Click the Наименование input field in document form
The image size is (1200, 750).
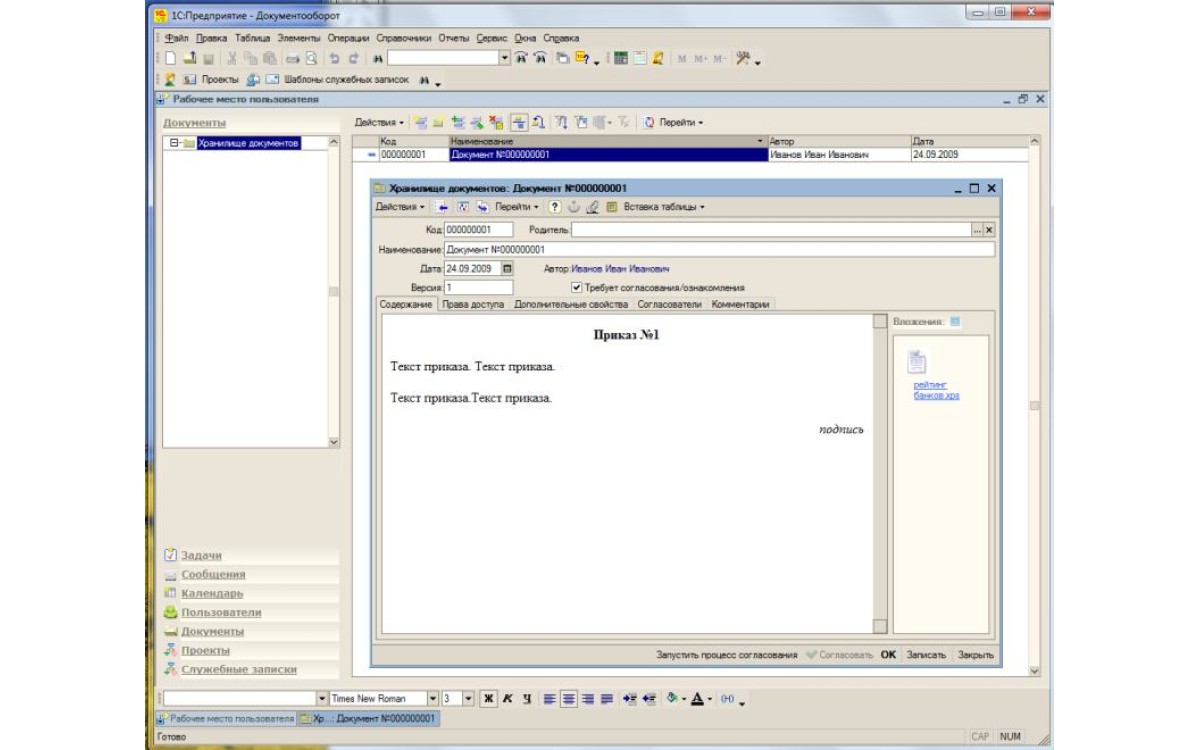click(x=718, y=249)
